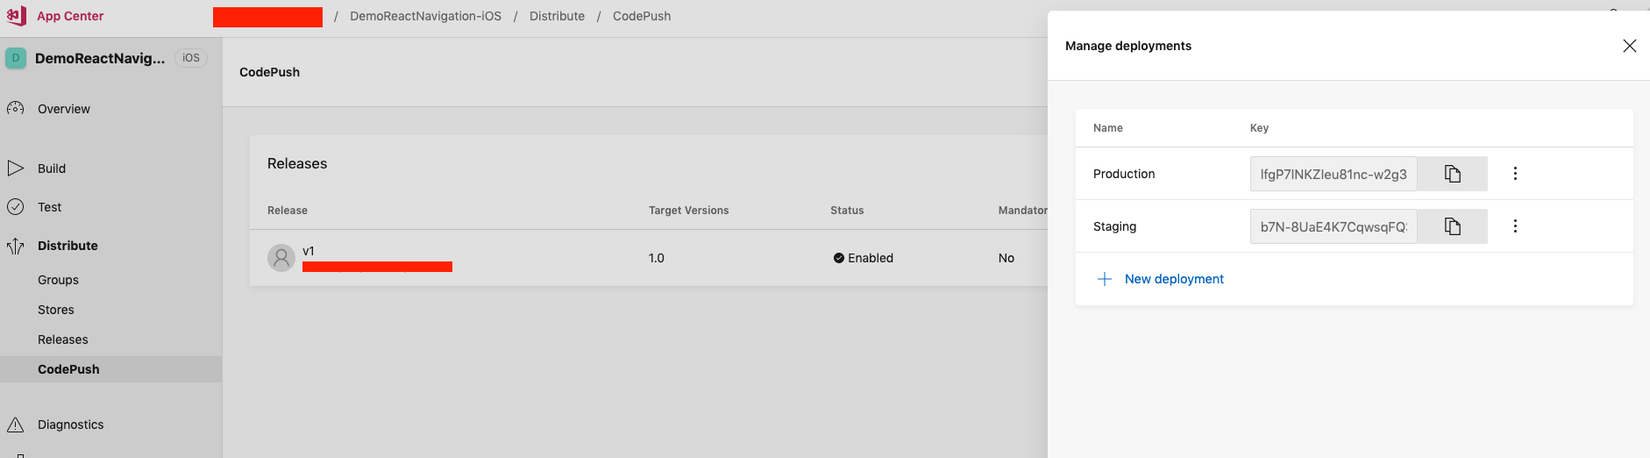Open Releases in the sidebar

point(63,340)
